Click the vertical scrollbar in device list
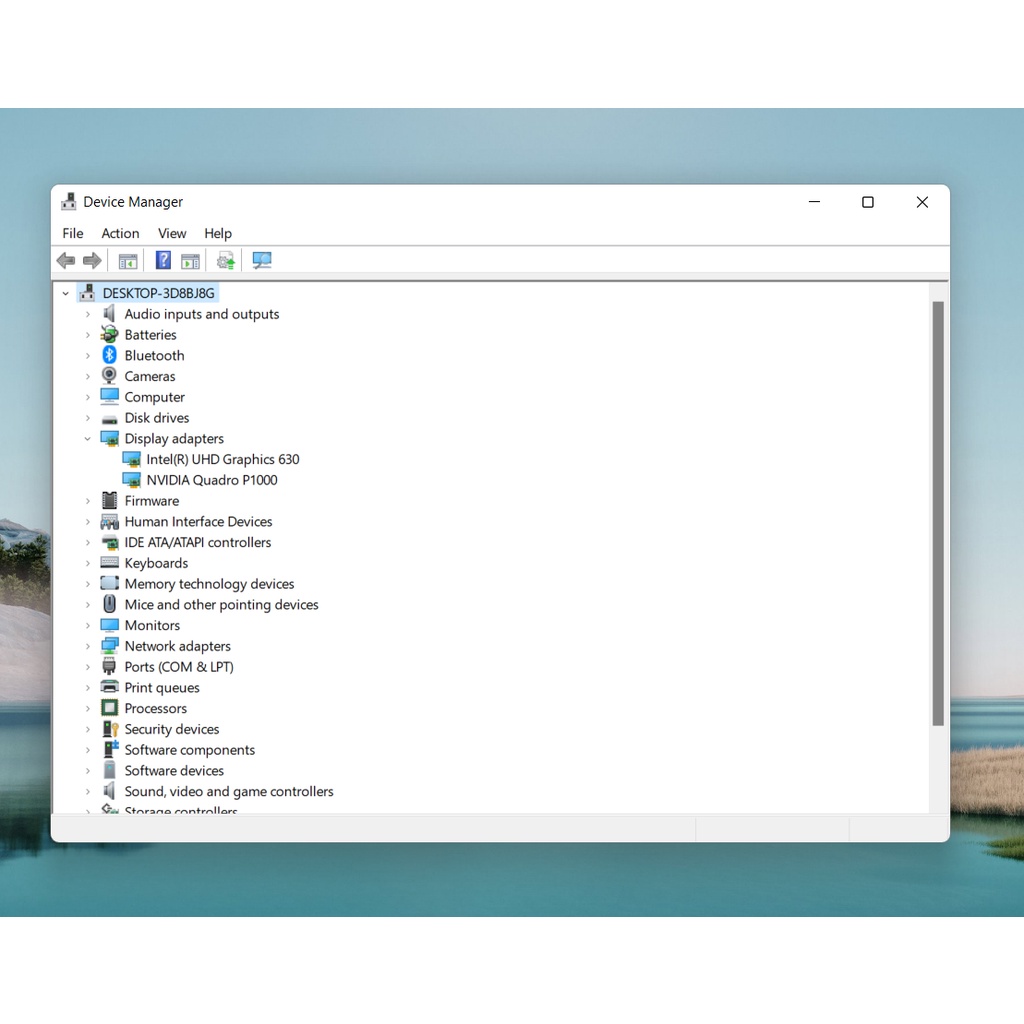1024x1024 pixels. (x=938, y=512)
